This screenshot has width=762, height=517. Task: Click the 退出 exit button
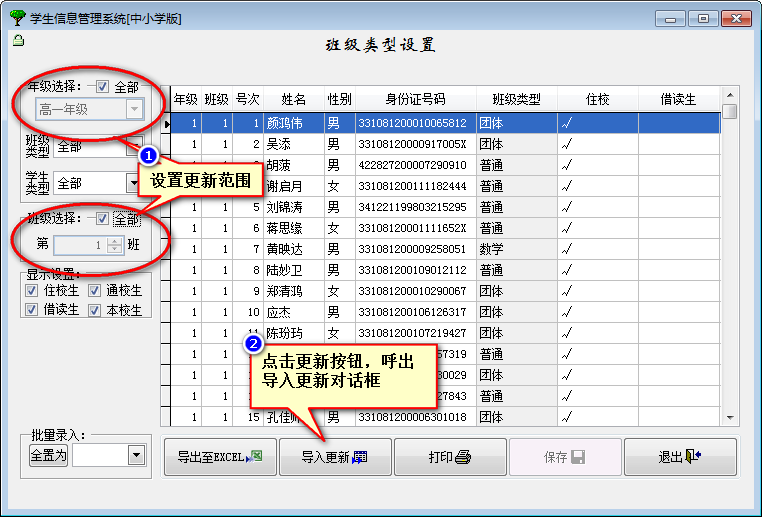click(680, 457)
